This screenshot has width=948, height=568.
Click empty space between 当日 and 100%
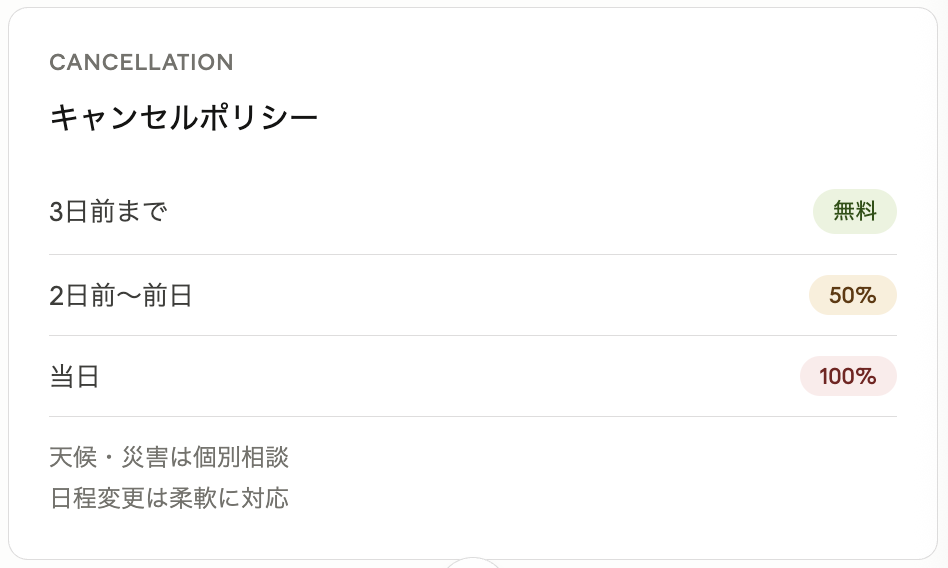click(x=450, y=377)
